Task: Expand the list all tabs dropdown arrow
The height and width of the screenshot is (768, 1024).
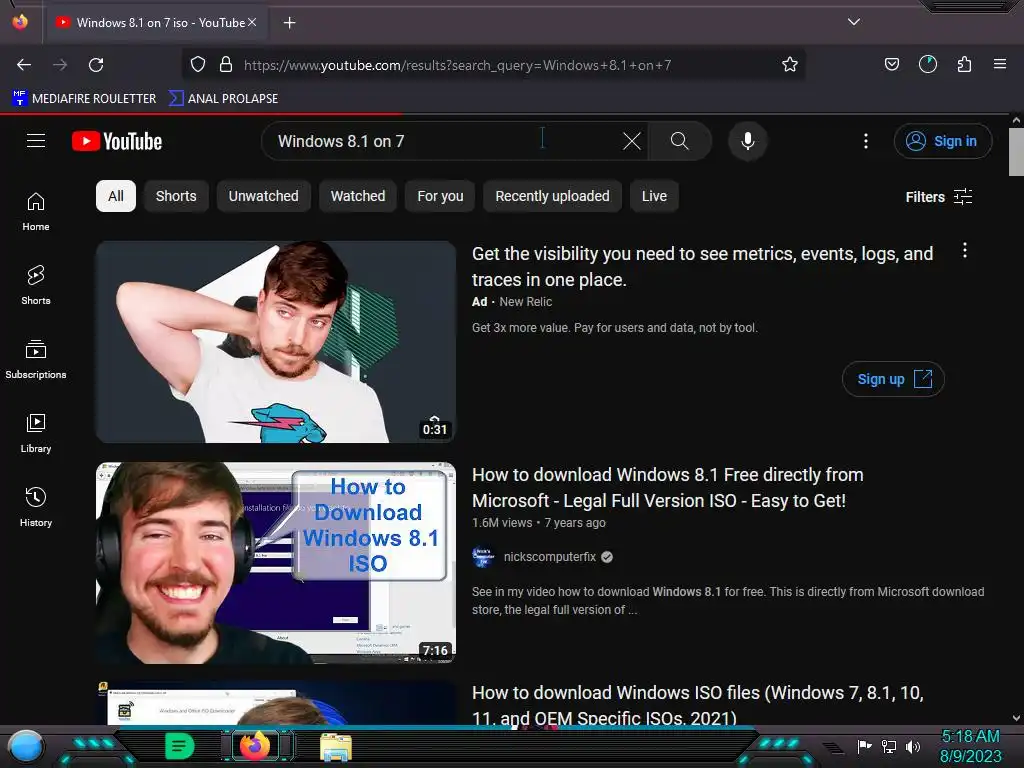Action: click(854, 22)
